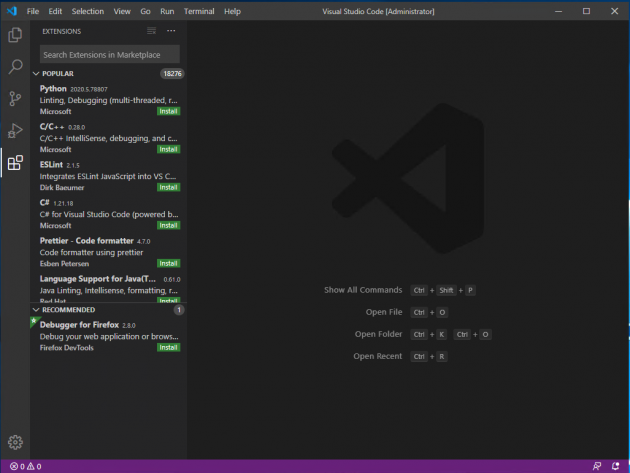Click Esben Petersen publisher name
The height and width of the screenshot is (473, 630).
64,264
